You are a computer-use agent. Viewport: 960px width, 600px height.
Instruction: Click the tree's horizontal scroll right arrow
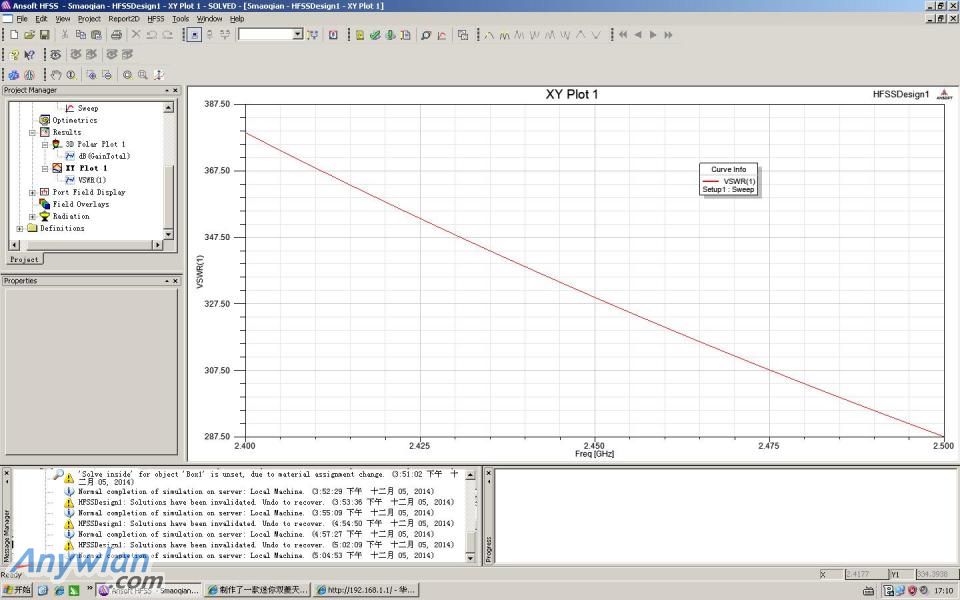coord(157,245)
